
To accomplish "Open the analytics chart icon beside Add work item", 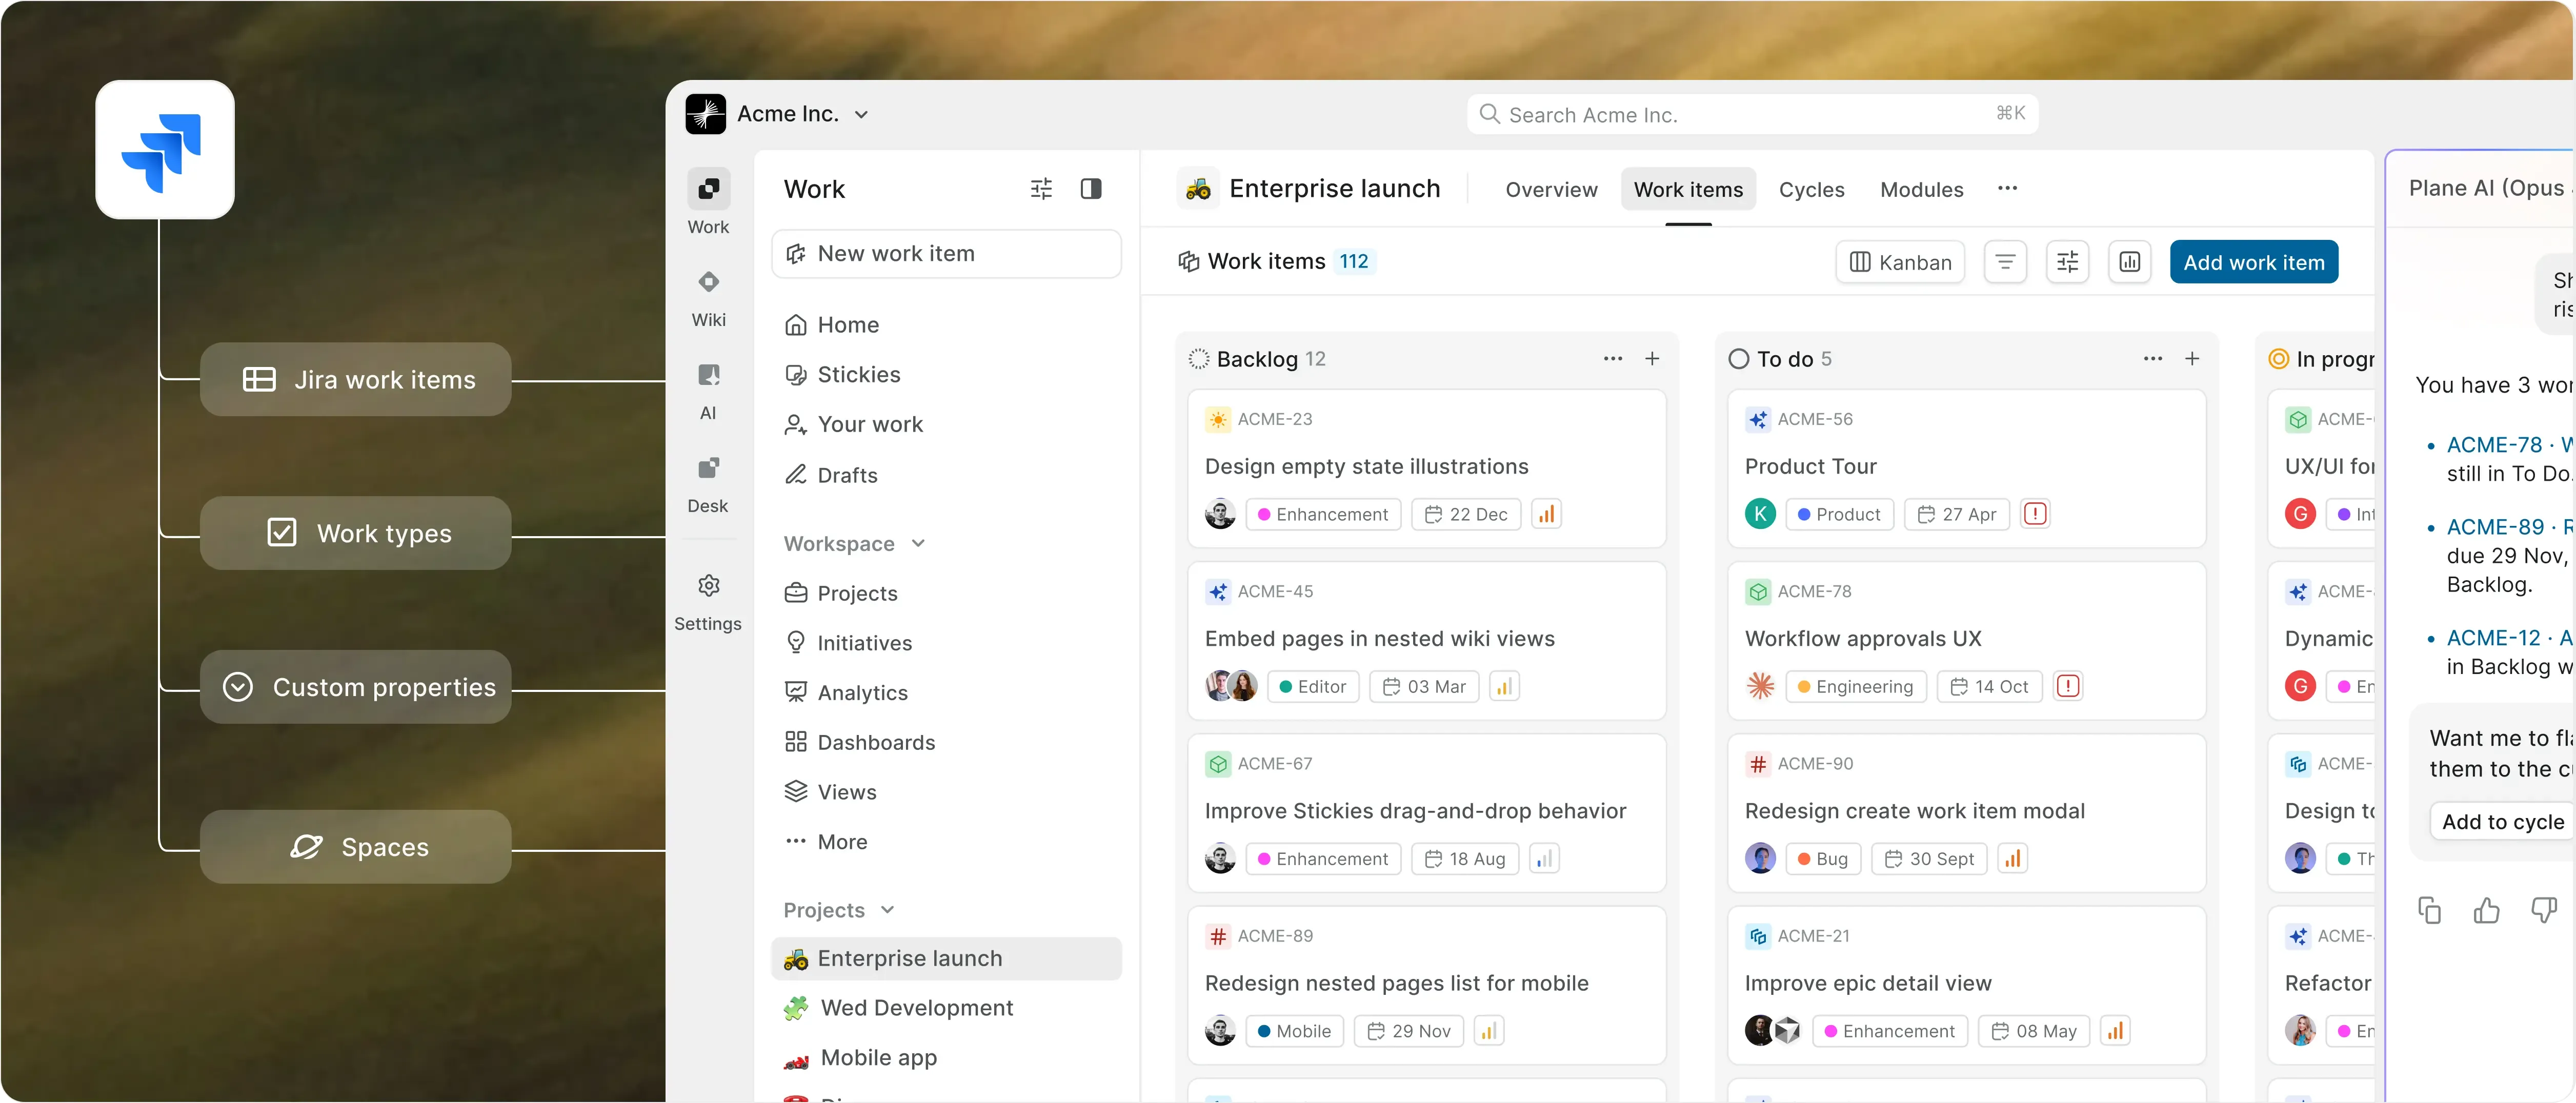I will (2130, 262).
